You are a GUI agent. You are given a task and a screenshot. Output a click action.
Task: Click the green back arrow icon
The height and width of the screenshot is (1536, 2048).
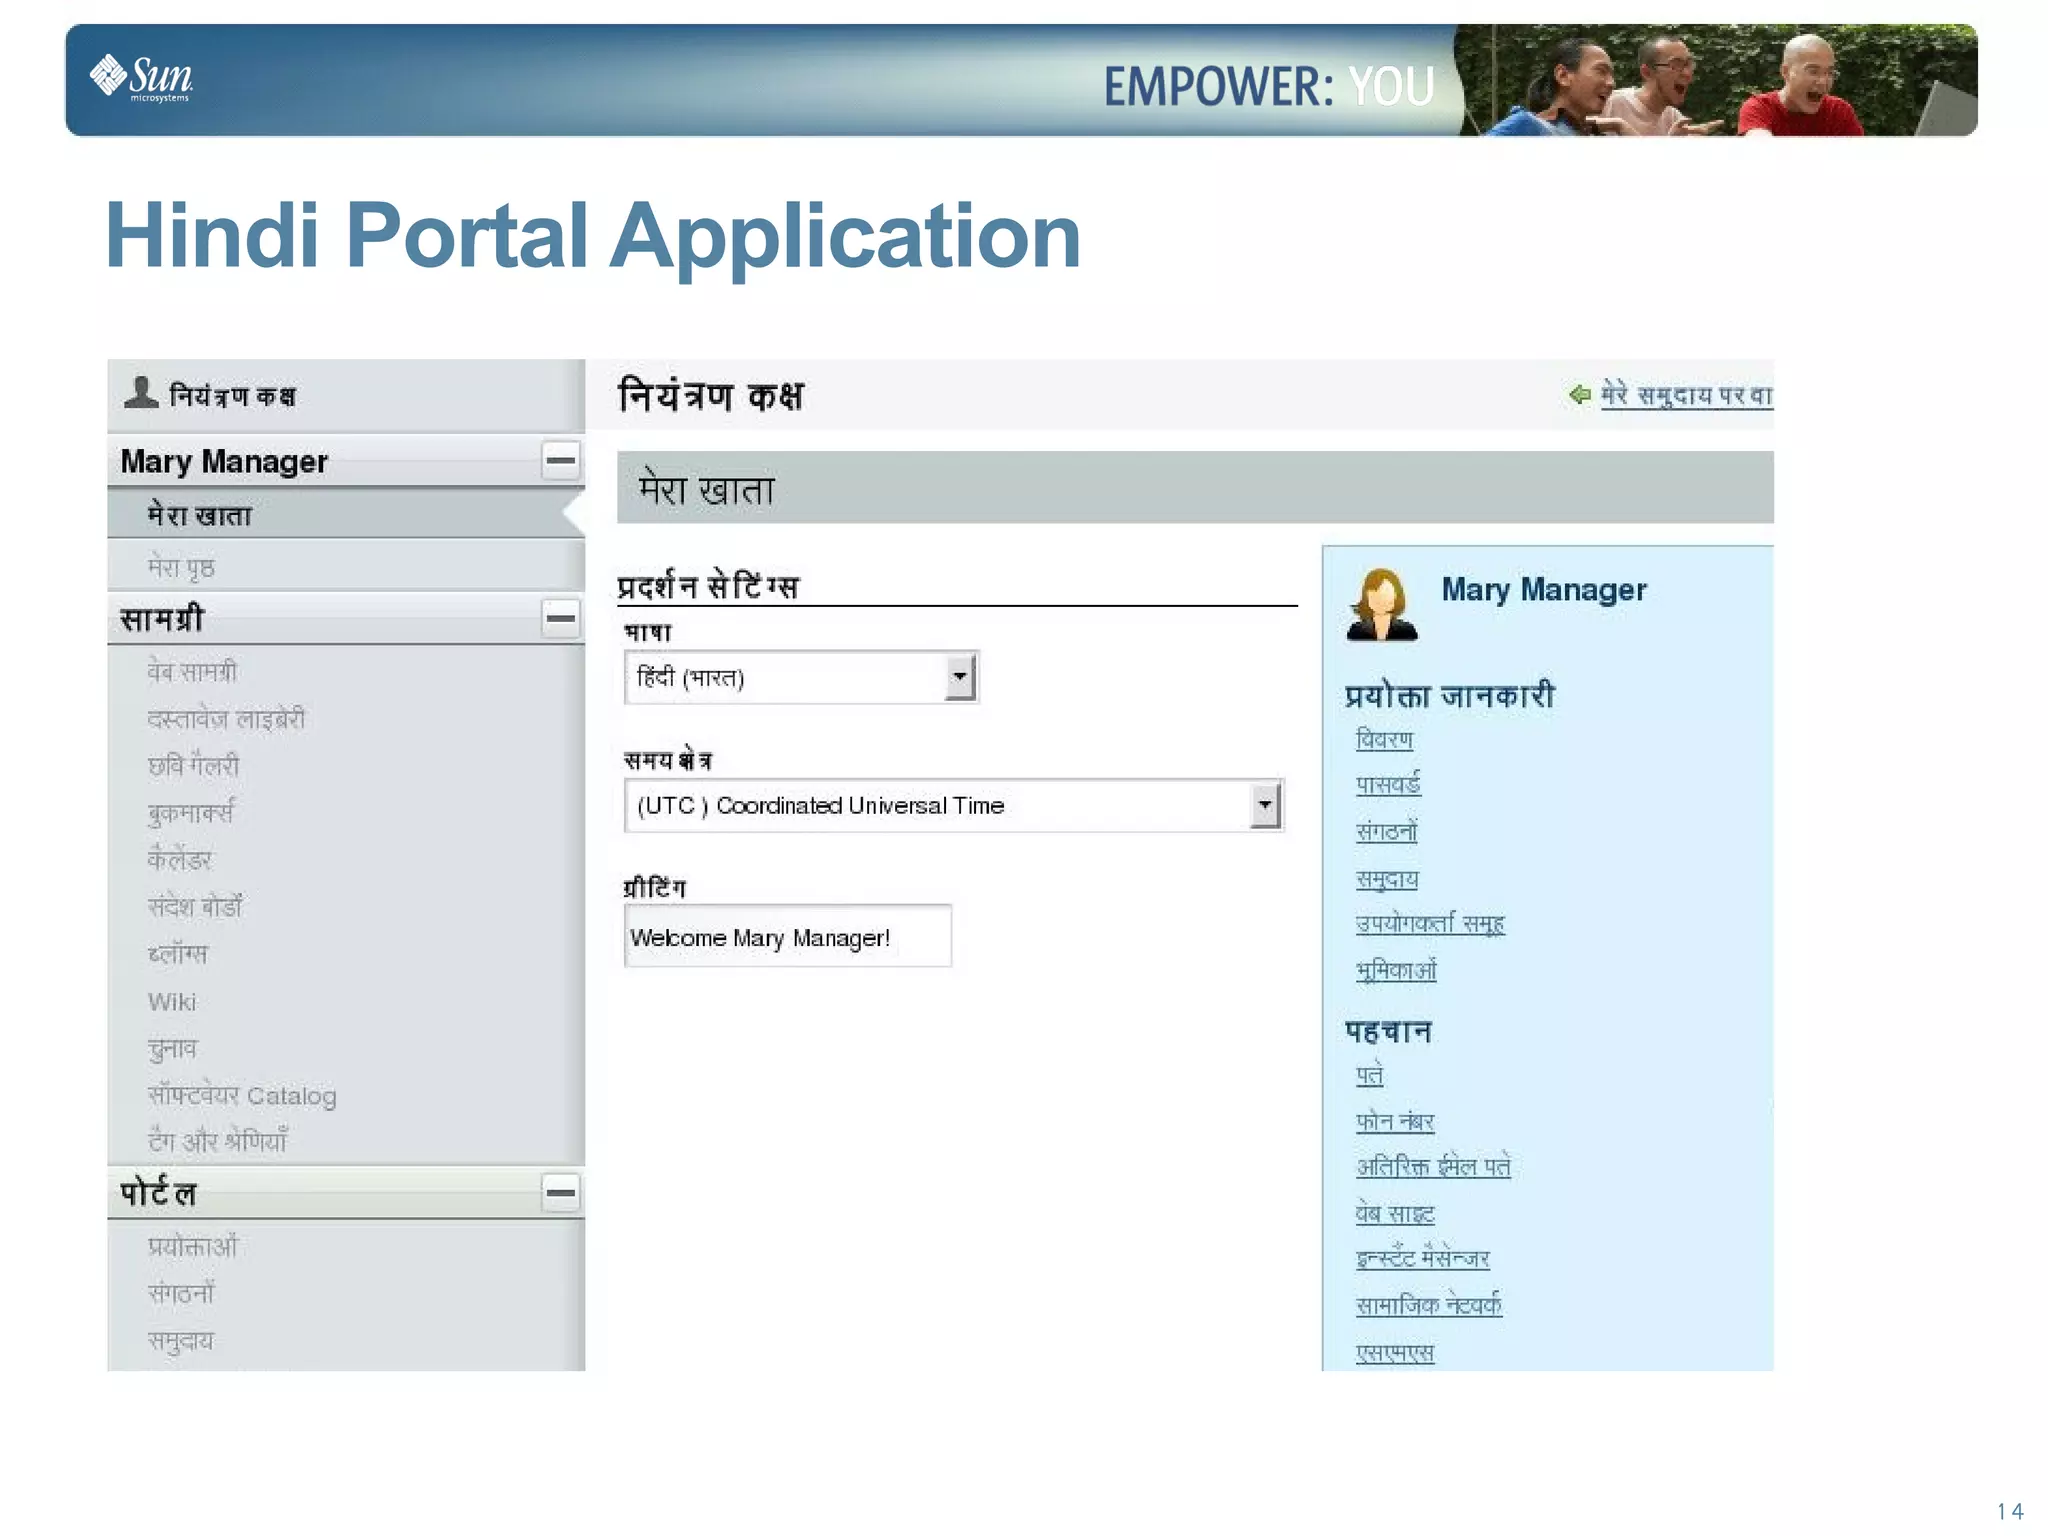click(1580, 394)
